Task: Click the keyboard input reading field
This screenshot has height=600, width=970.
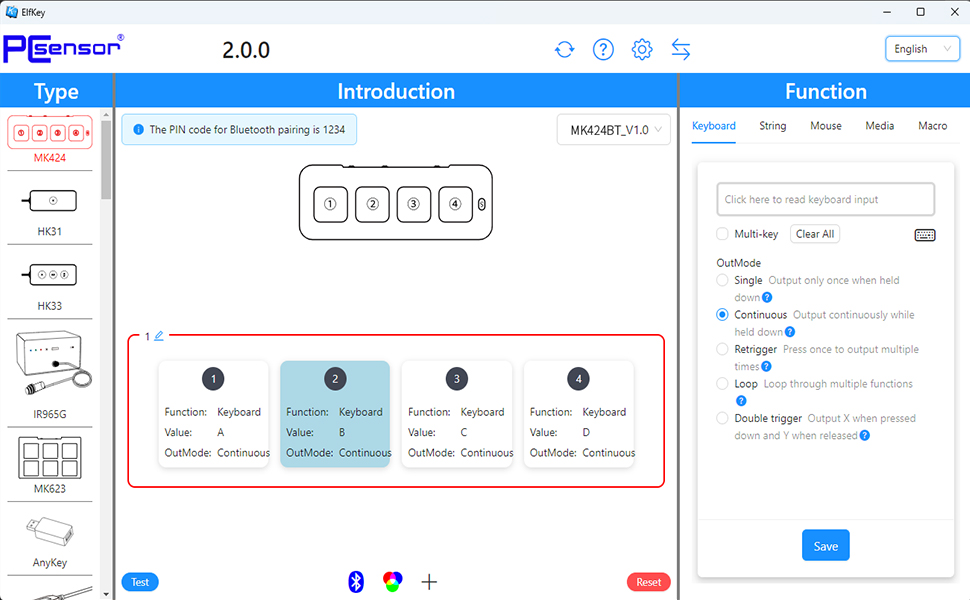Action: pos(825,200)
